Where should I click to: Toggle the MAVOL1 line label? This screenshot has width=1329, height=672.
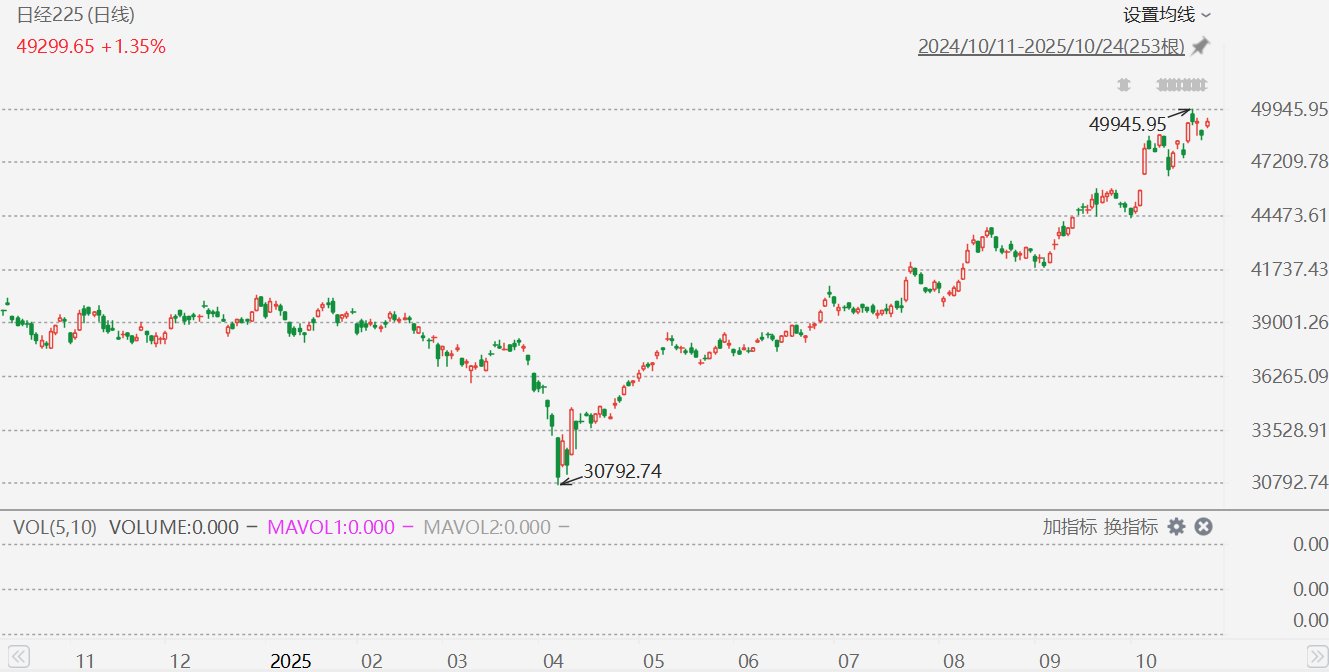339,527
